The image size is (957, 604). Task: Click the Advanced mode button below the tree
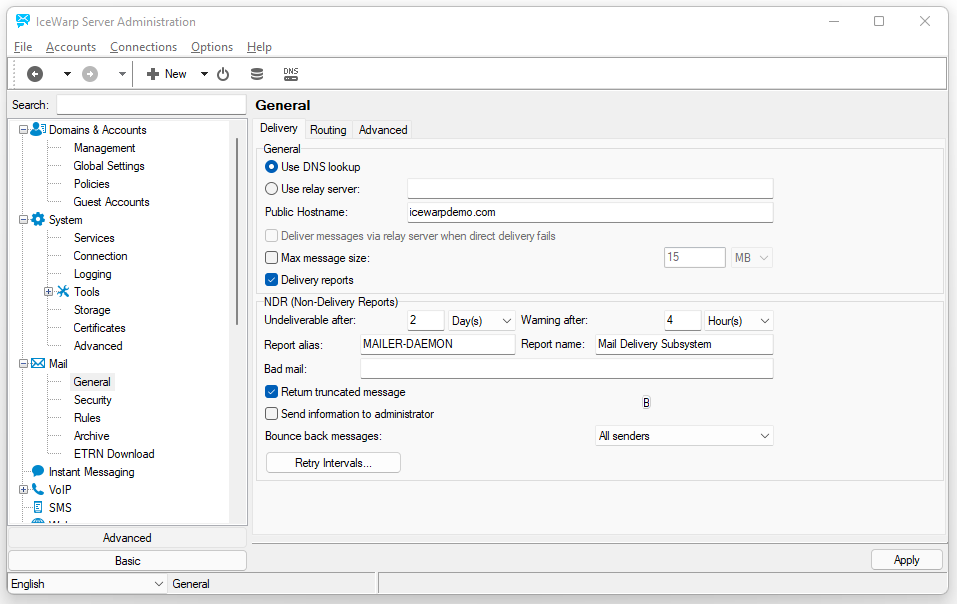click(x=127, y=537)
